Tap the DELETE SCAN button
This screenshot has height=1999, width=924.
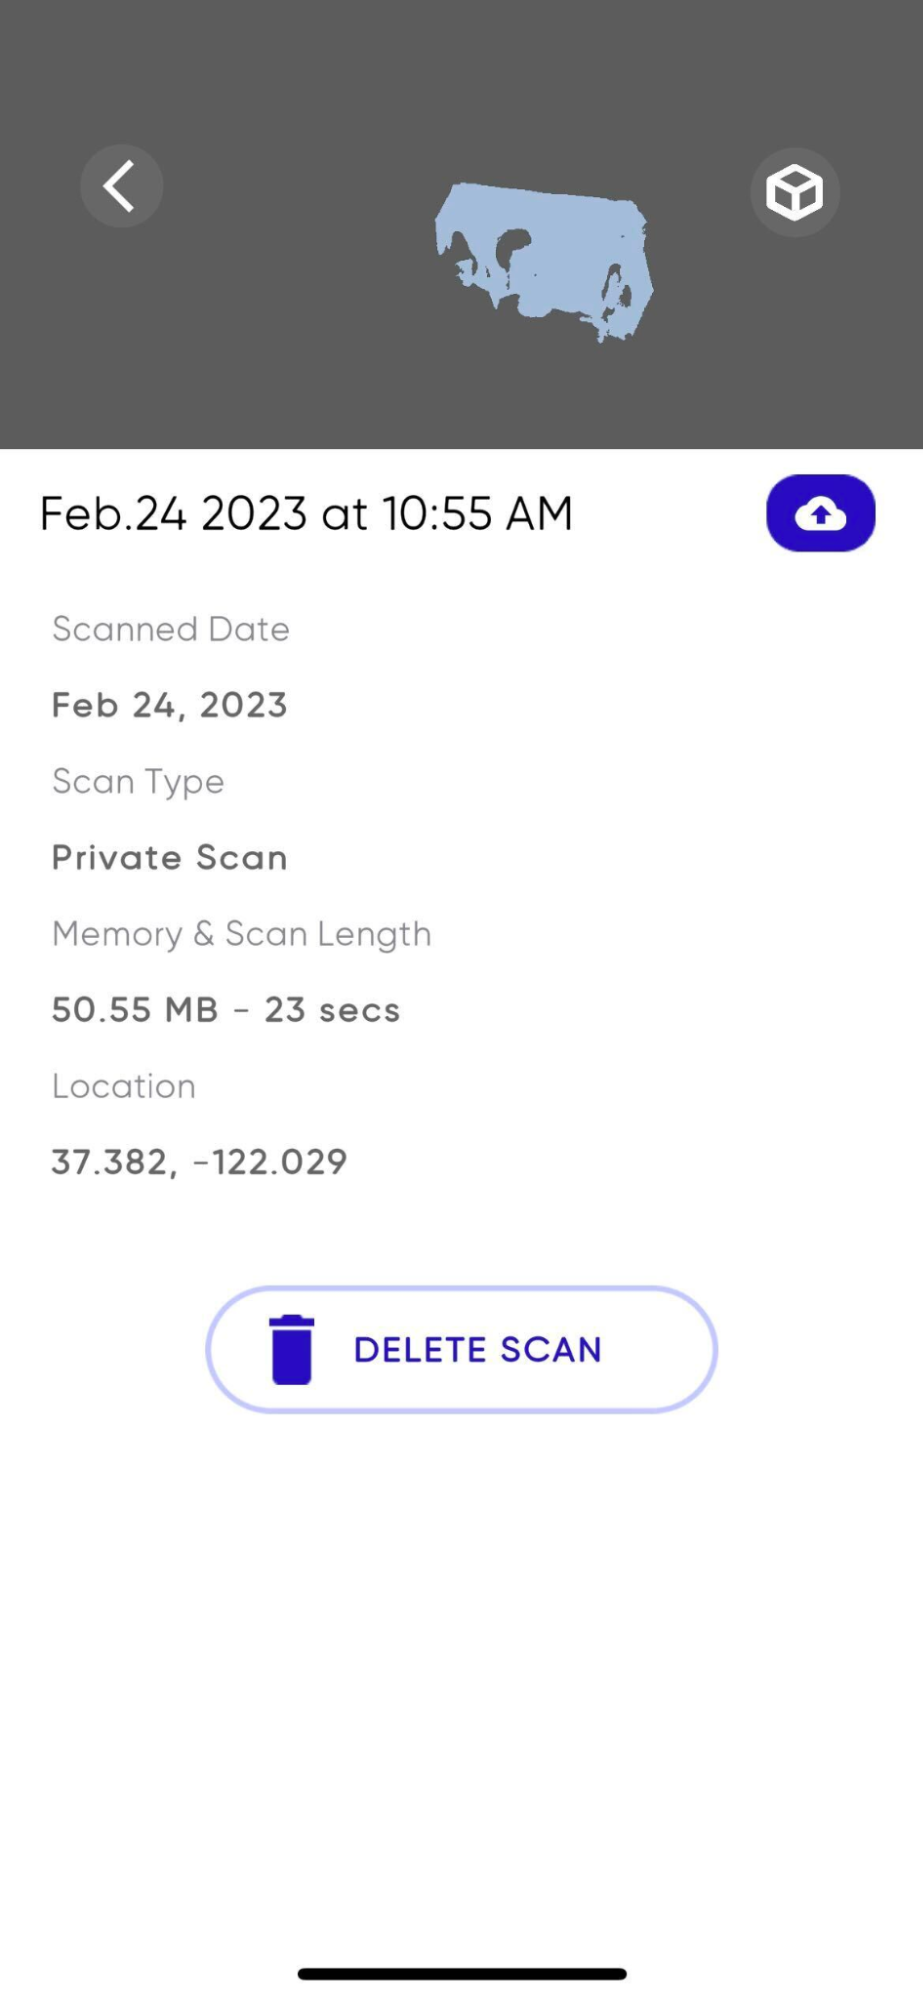pos(462,1349)
